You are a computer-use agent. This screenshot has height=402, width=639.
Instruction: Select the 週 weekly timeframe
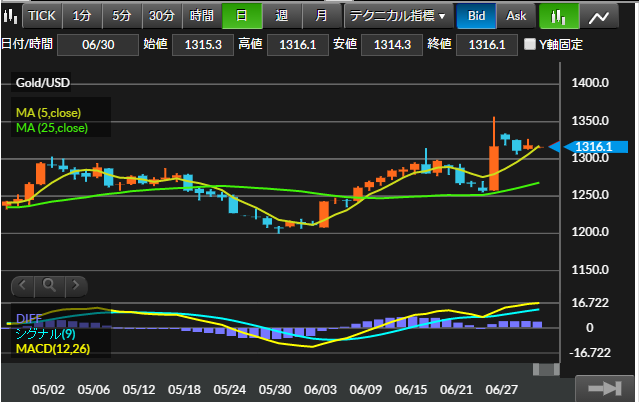point(282,16)
